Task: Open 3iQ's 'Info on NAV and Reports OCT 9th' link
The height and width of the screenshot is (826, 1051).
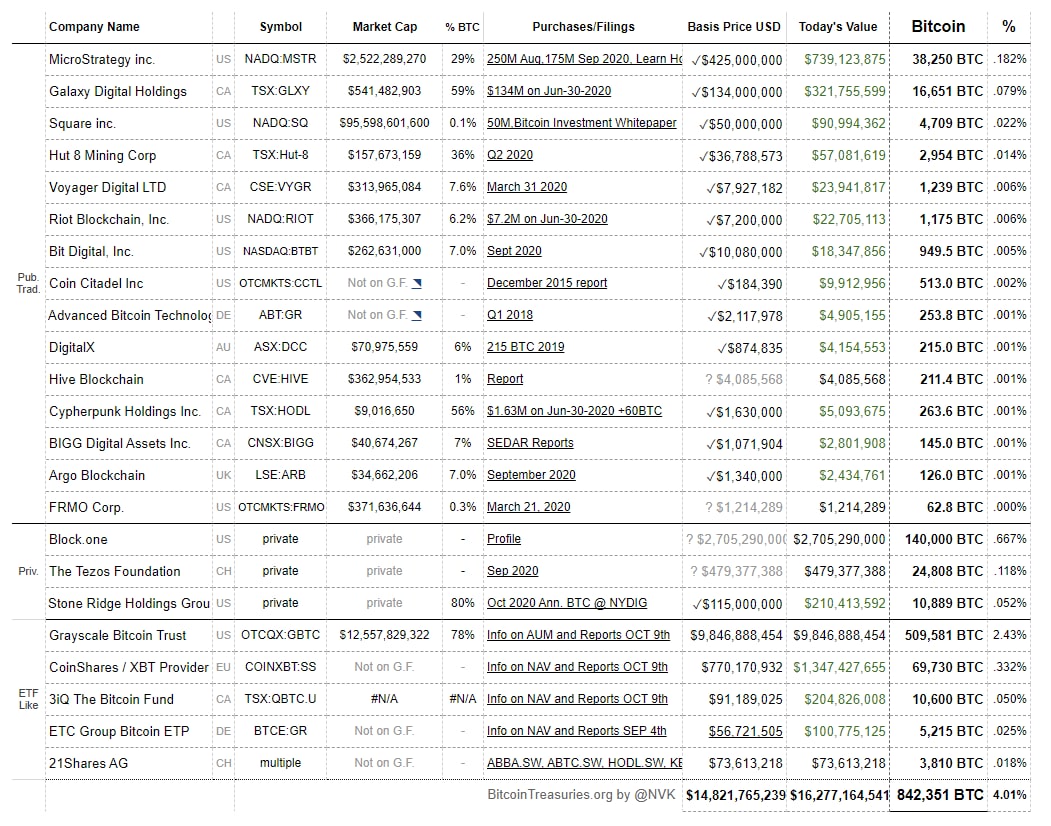Action: pyautogui.click(x=577, y=699)
